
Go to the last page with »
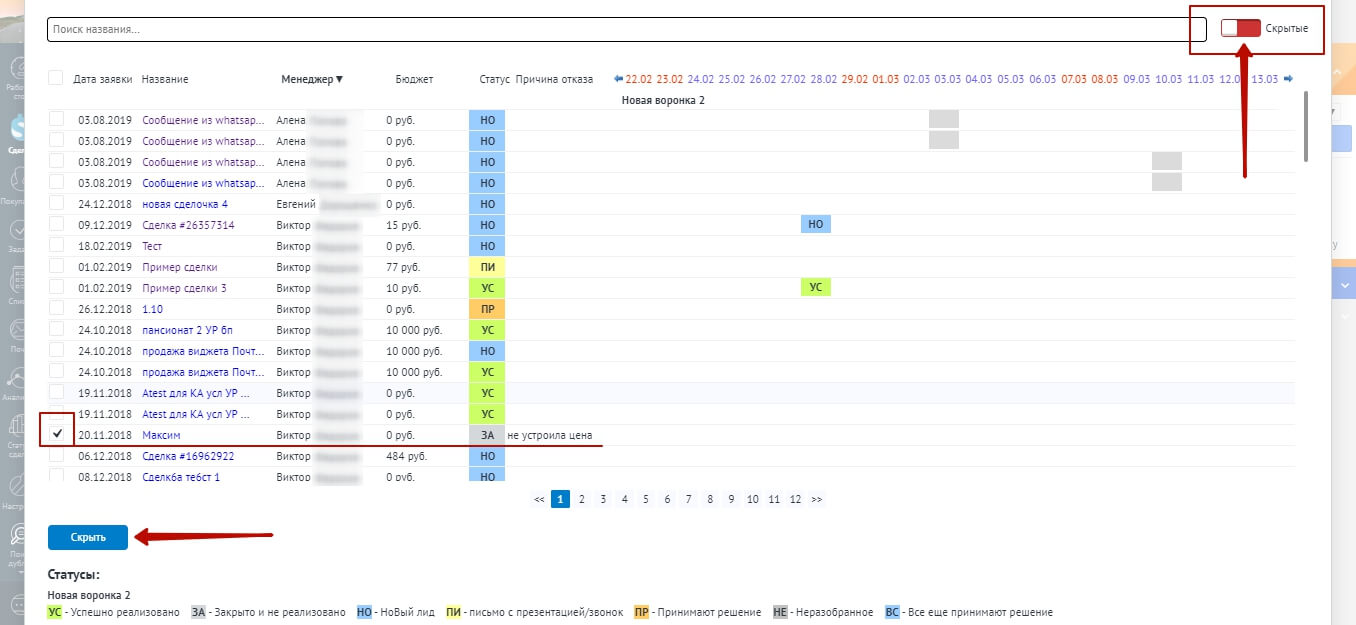(817, 499)
